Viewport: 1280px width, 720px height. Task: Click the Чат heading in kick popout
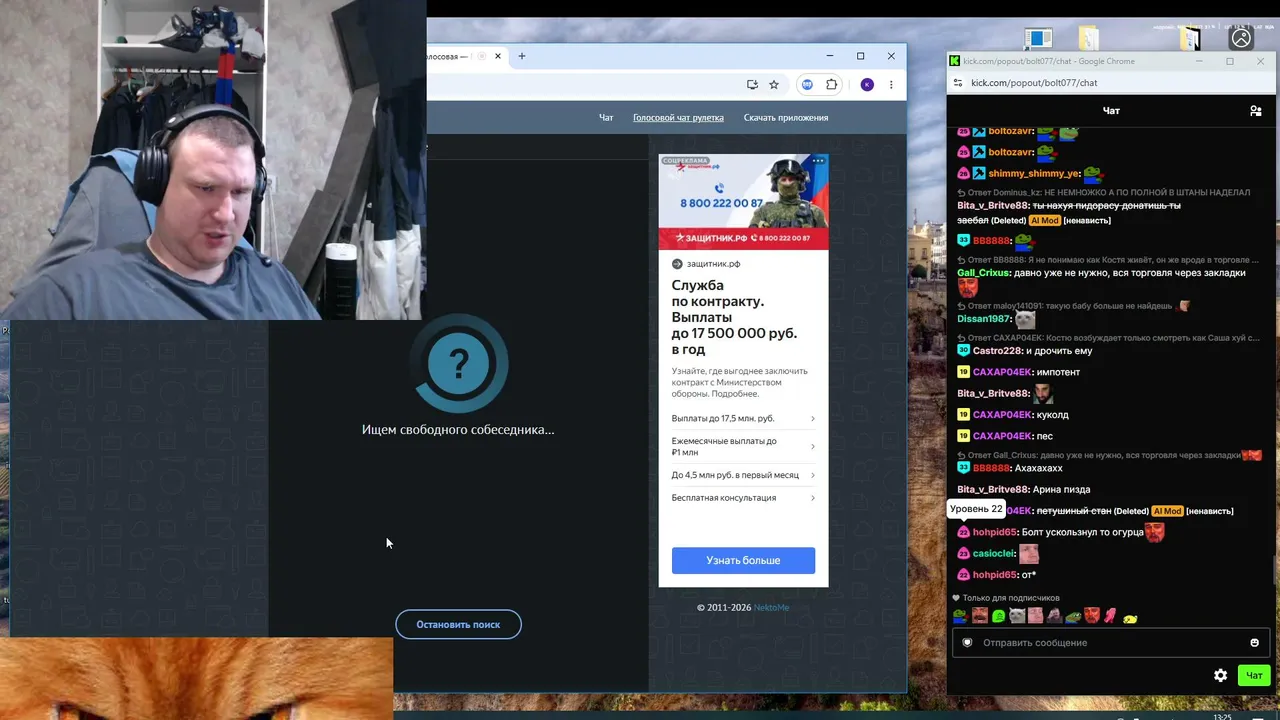(1111, 111)
